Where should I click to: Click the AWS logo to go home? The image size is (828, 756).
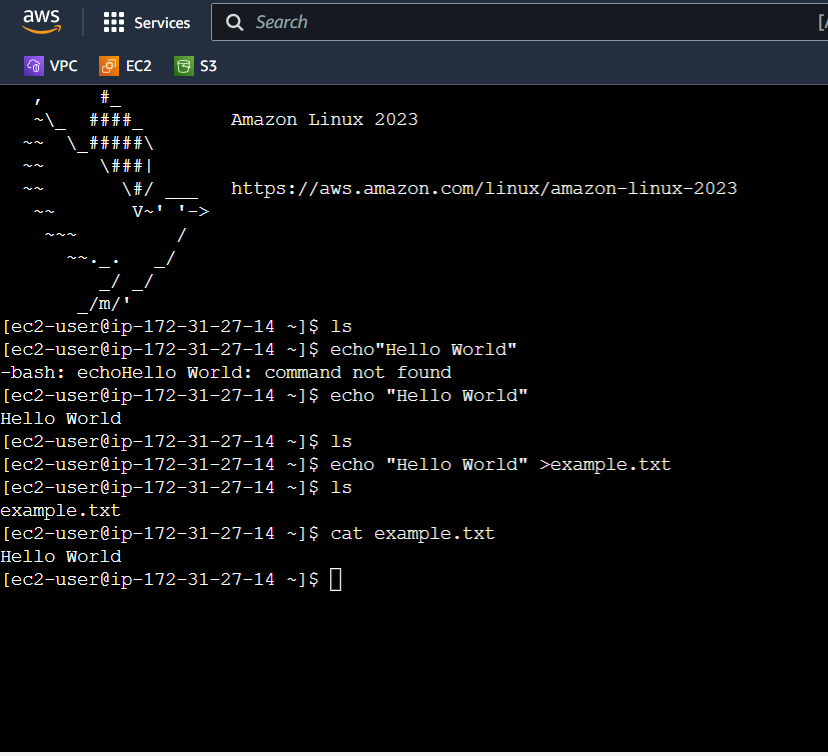click(41, 21)
